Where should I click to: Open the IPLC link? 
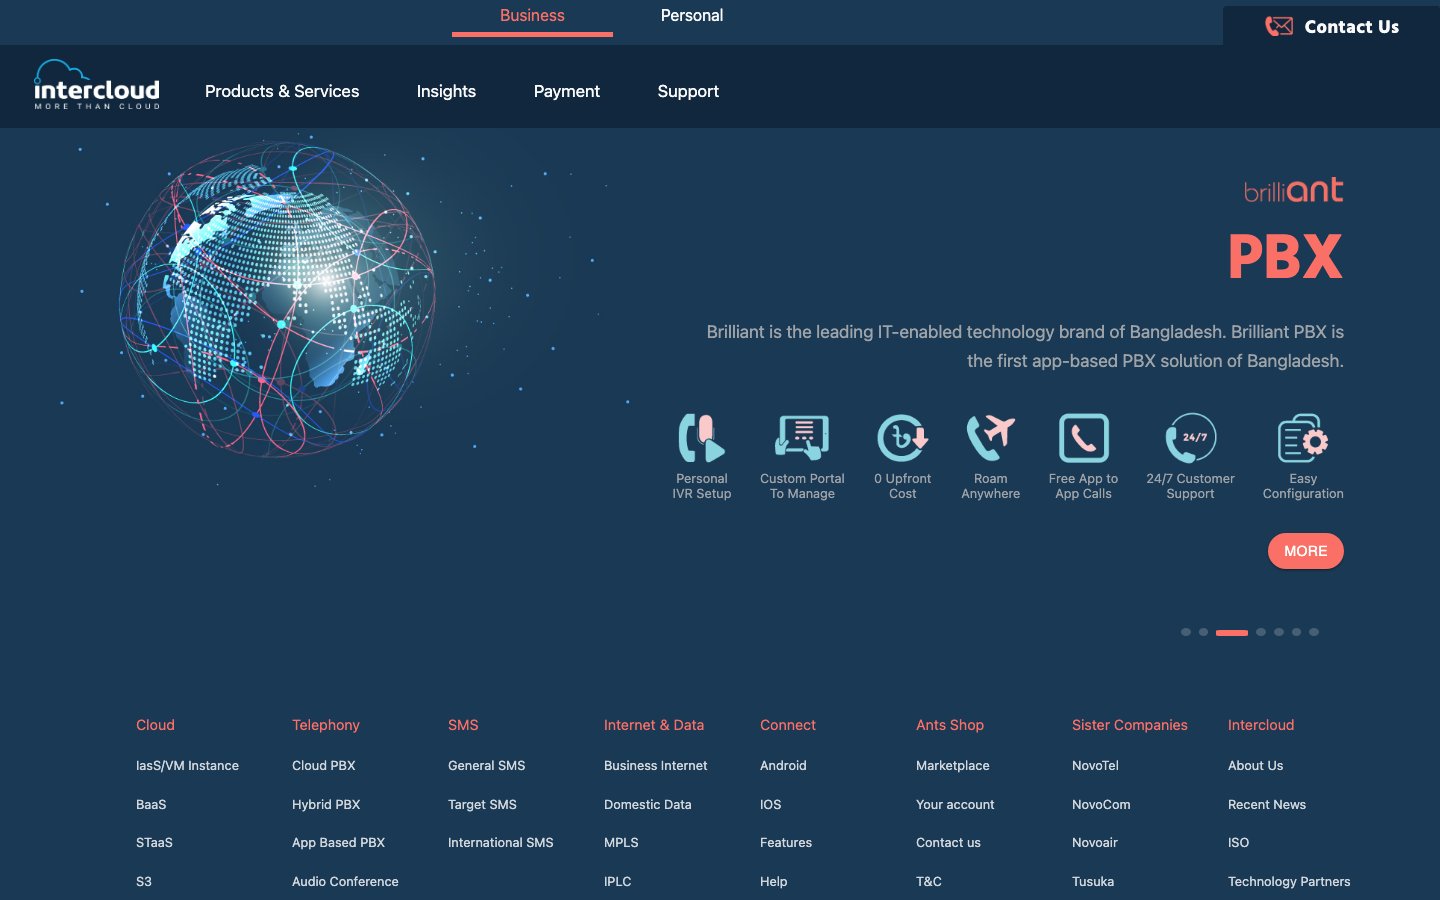pos(618,882)
